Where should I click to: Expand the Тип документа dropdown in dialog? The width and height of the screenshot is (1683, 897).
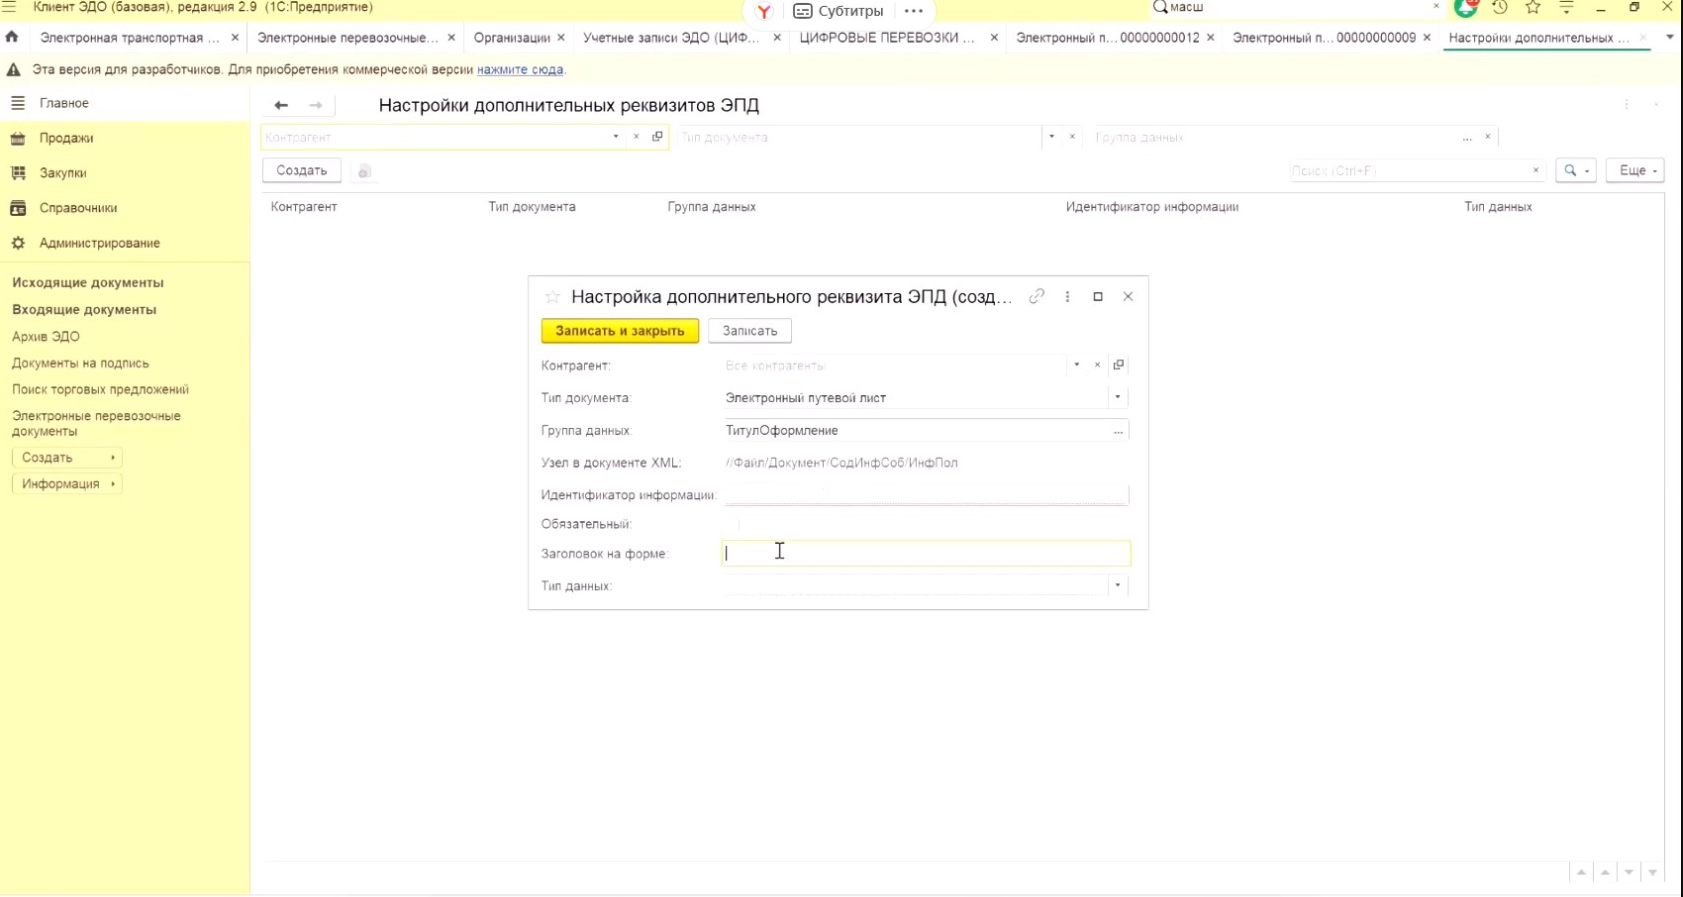tap(1117, 398)
